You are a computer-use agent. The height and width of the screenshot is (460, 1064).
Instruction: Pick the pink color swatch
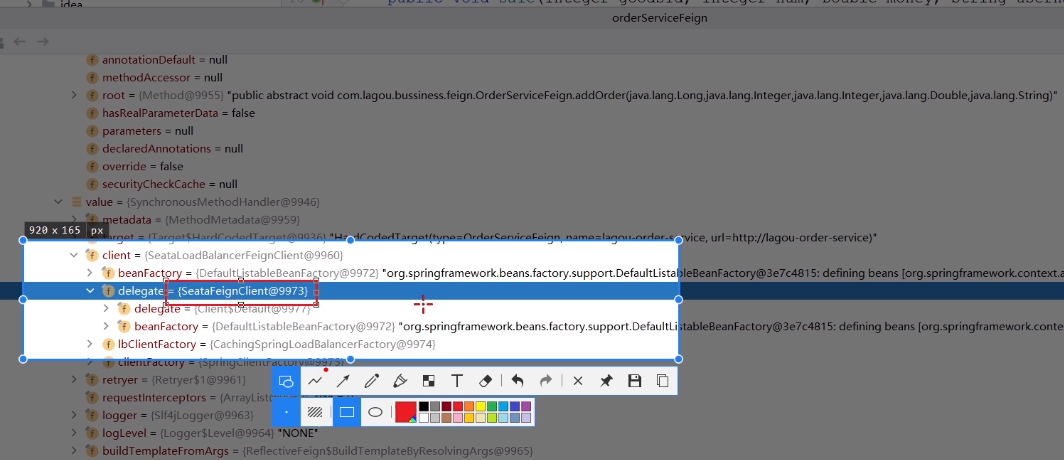(x=458, y=418)
